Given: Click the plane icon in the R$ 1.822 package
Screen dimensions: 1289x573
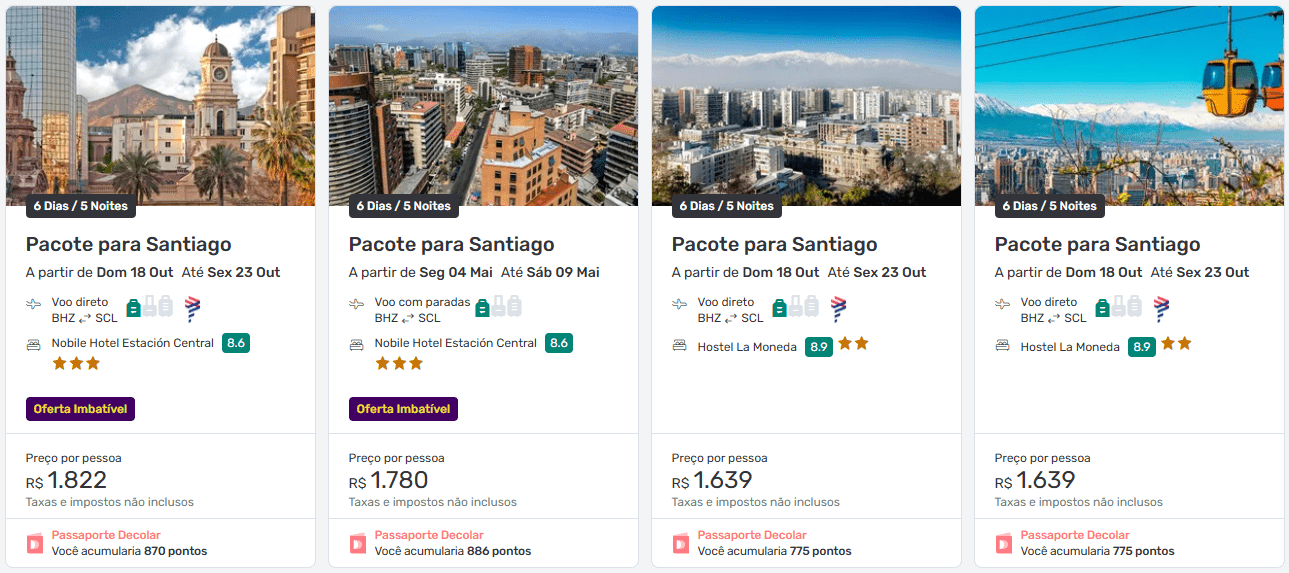Looking at the screenshot, I should point(33,303).
